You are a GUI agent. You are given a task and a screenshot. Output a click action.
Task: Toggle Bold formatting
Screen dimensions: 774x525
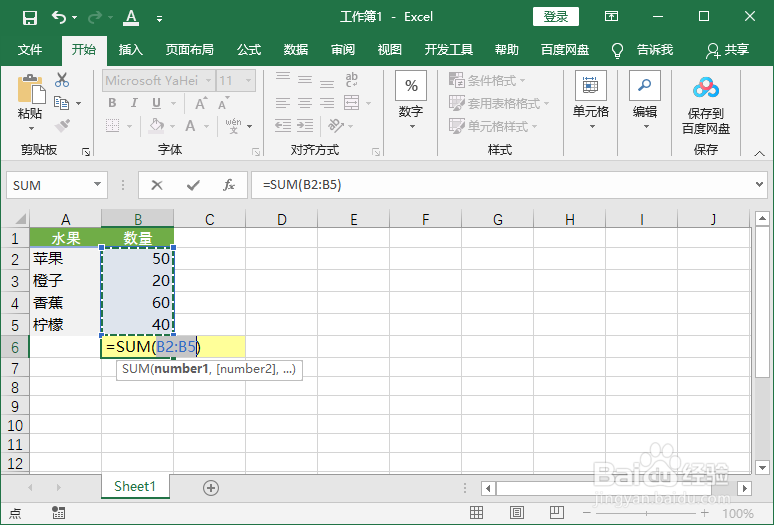112,103
